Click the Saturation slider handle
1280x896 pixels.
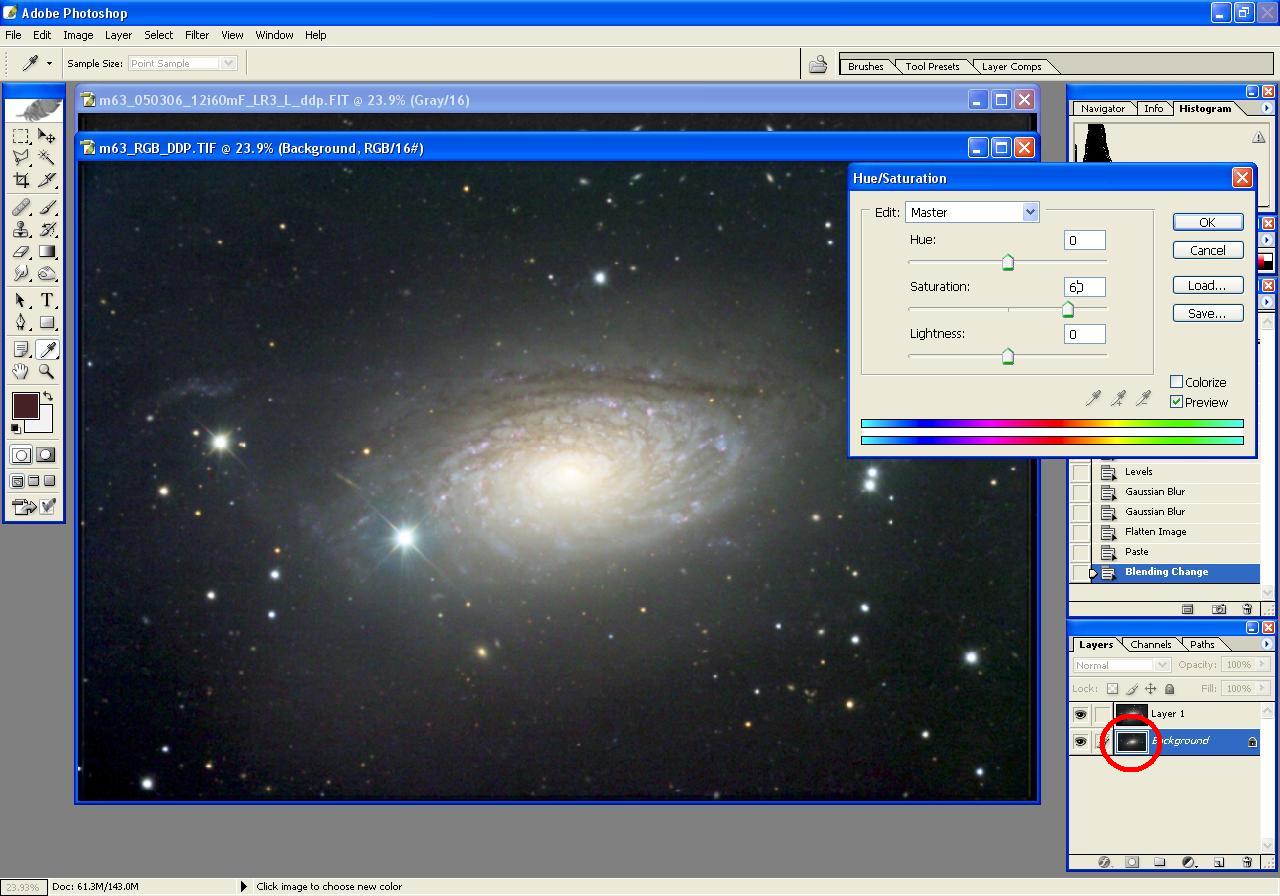tap(1067, 309)
